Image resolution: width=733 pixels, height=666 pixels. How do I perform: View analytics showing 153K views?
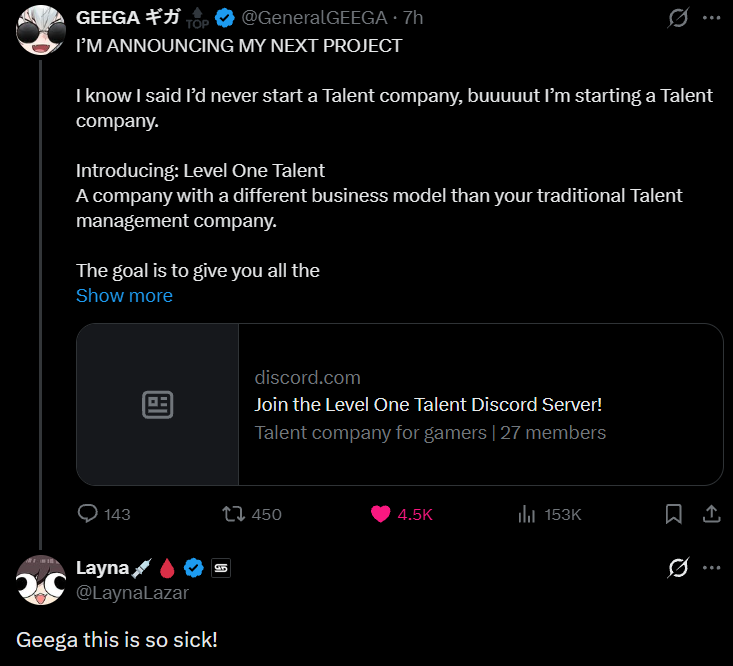pyautogui.click(x=549, y=514)
